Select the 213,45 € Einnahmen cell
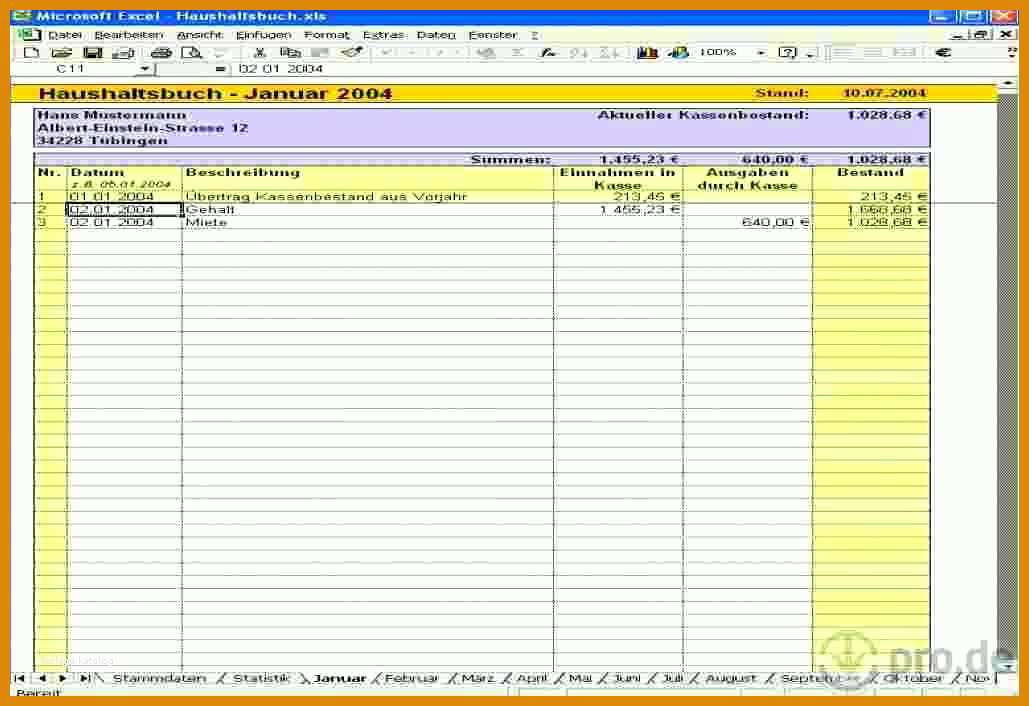The height and width of the screenshot is (706, 1029). 618,197
